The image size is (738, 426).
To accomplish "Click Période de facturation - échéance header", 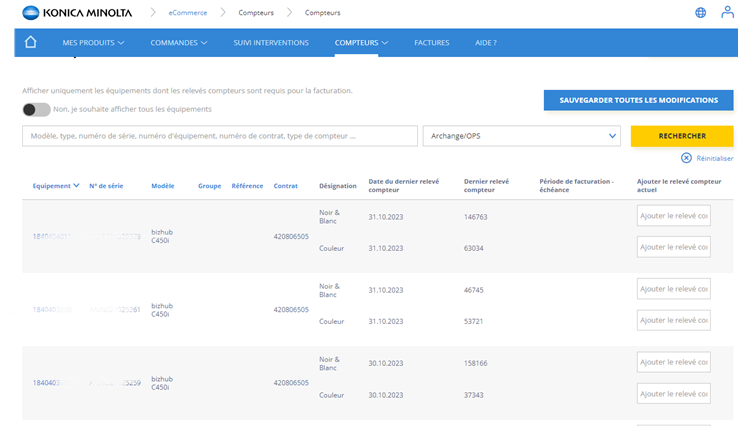I will pyautogui.click(x=577, y=185).
